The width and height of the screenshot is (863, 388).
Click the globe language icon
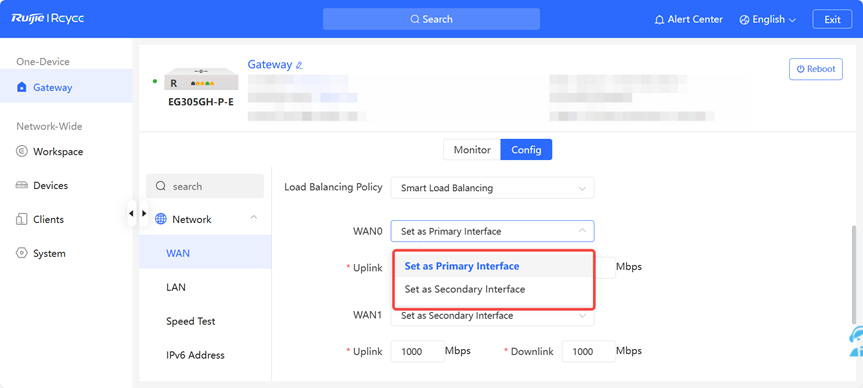tap(744, 20)
